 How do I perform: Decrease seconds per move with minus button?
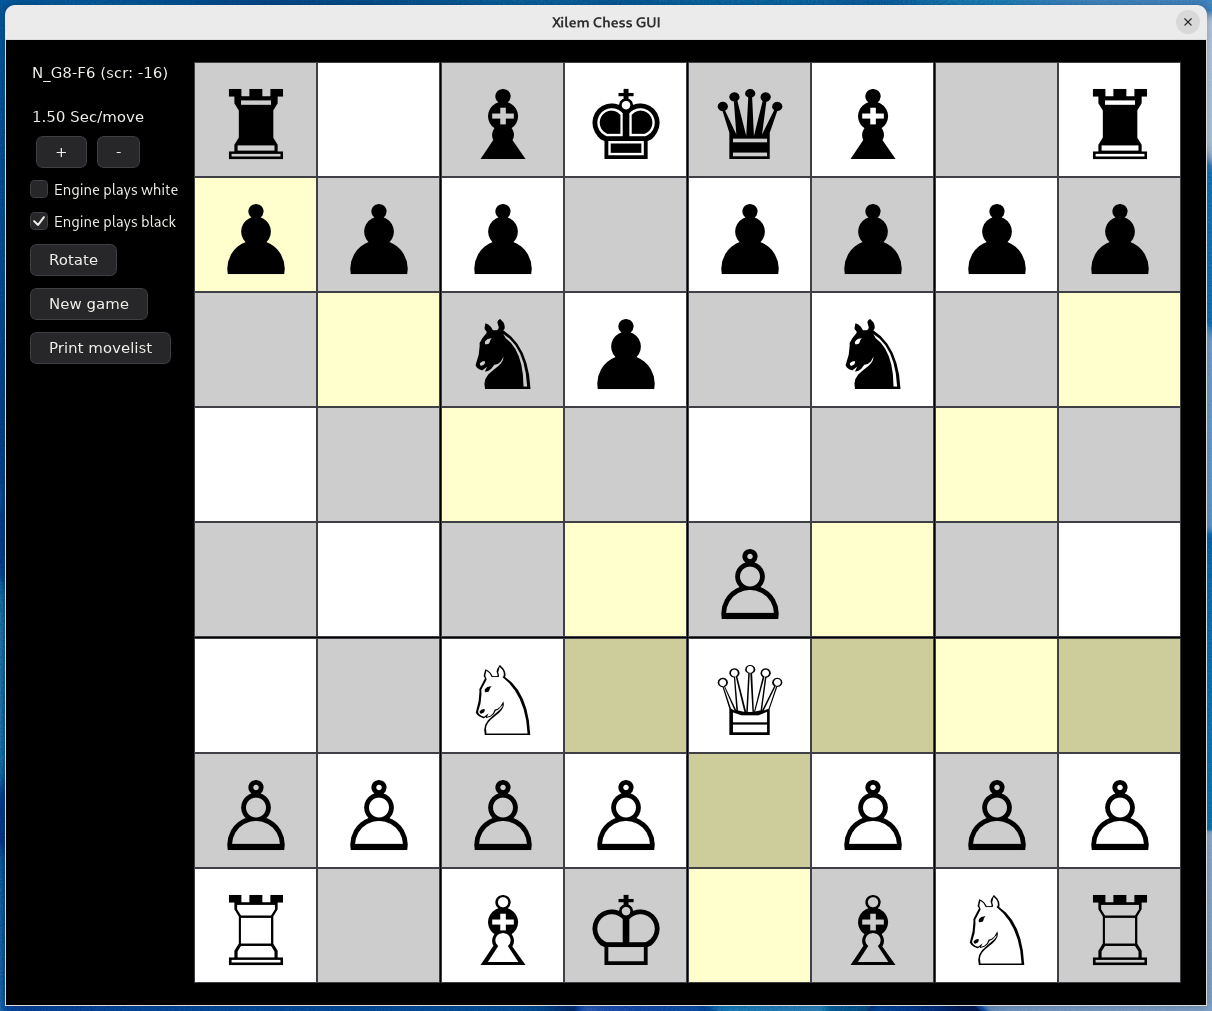pyautogui.click(x=118, y=152)
